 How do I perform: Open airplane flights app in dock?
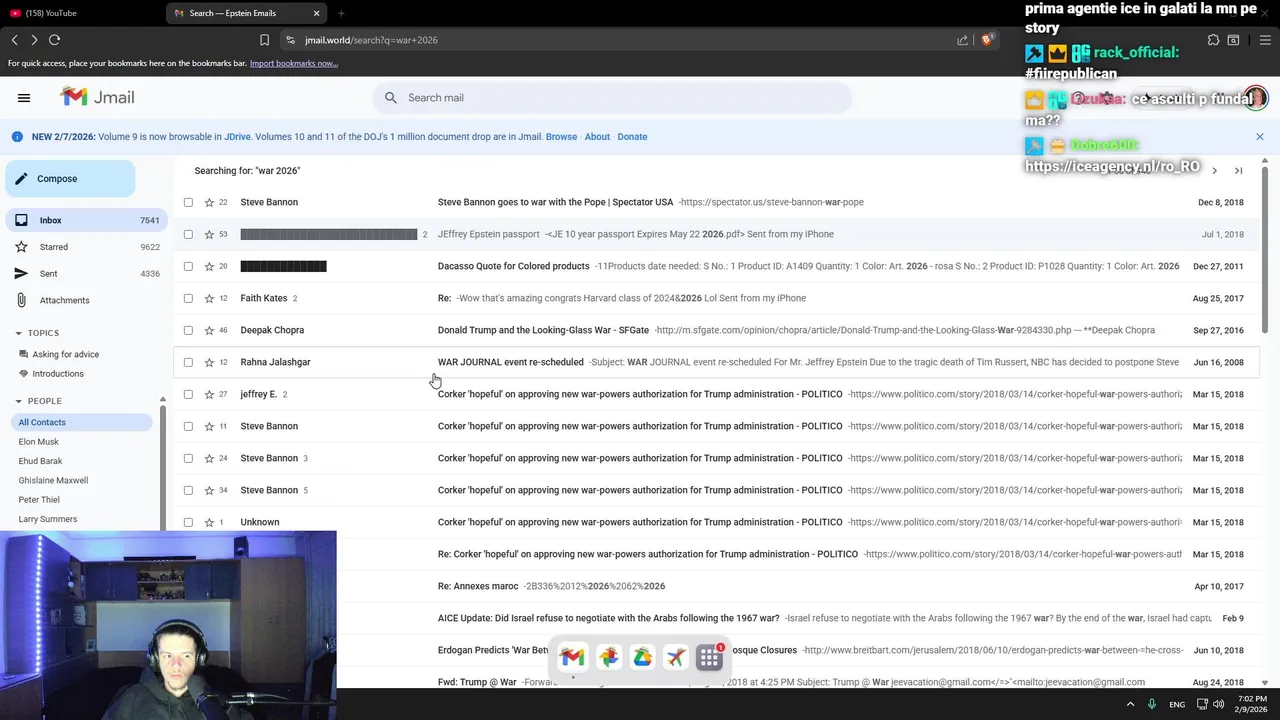click(x=676, y=657)
